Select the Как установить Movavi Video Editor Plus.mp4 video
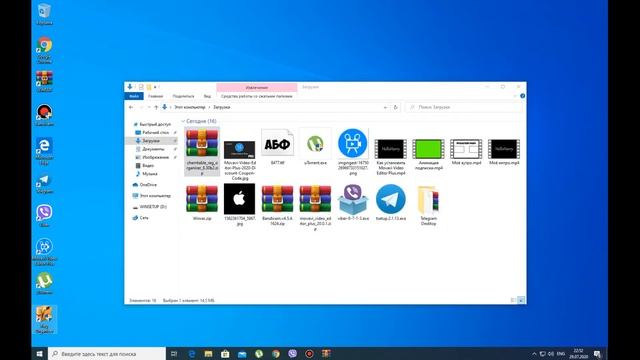The image size is (640, 360). 391,157
